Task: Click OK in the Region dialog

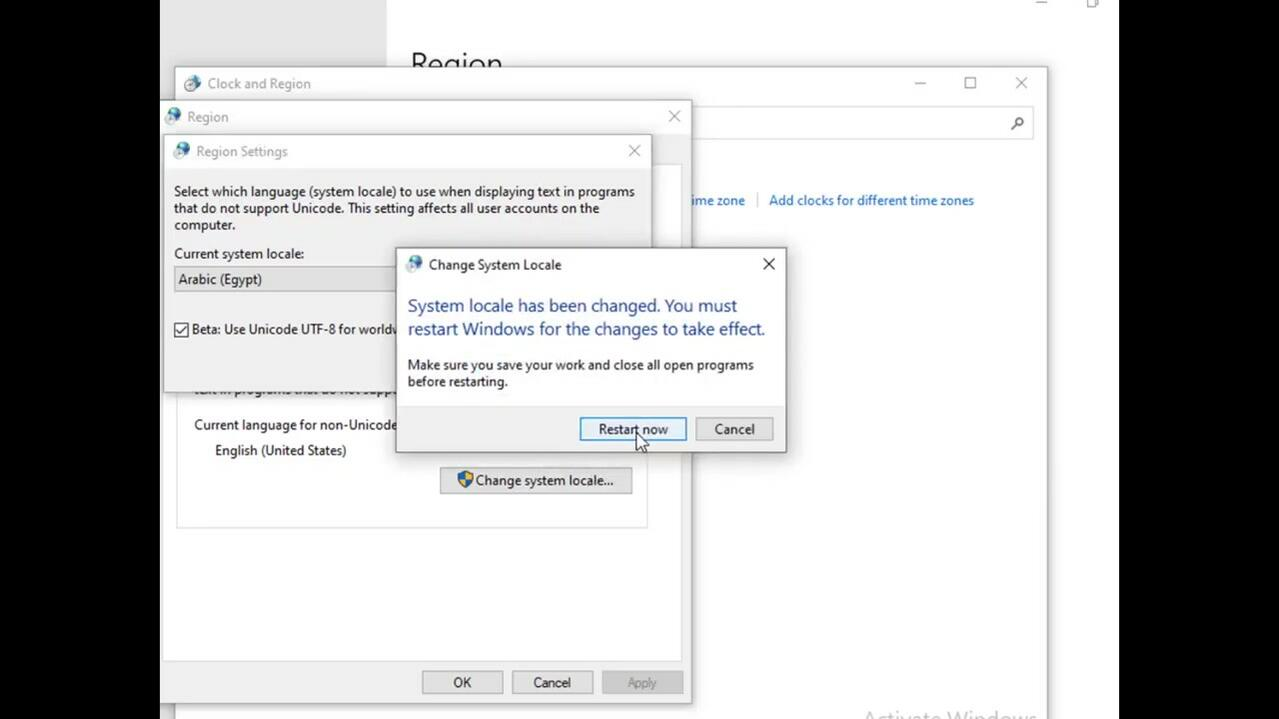Action: click(462, 682)
